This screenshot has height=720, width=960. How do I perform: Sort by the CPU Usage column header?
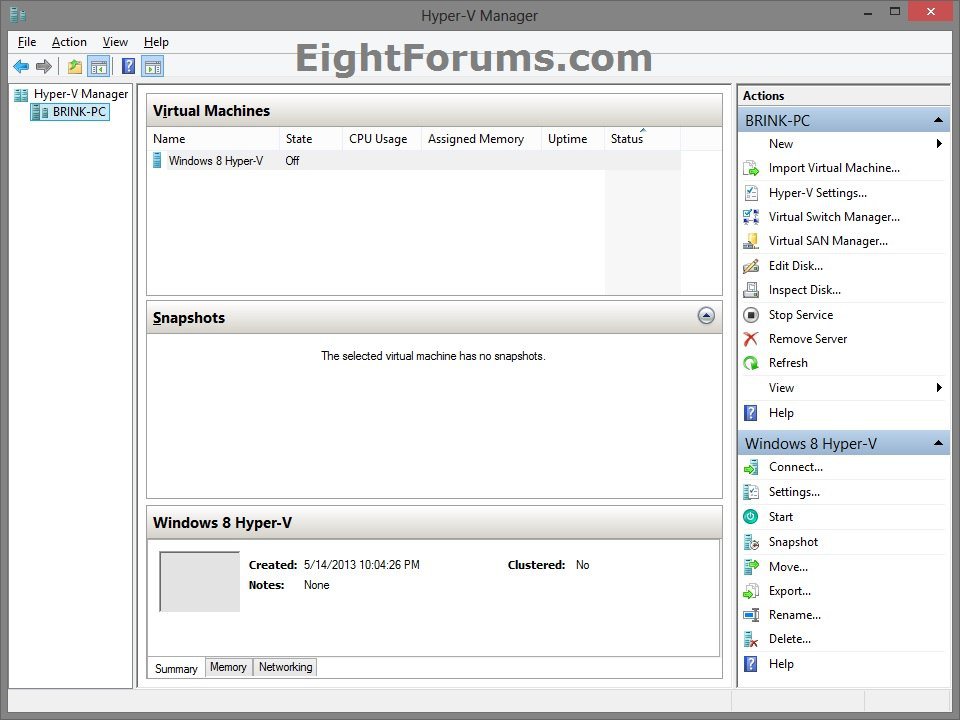click(382, 139)
